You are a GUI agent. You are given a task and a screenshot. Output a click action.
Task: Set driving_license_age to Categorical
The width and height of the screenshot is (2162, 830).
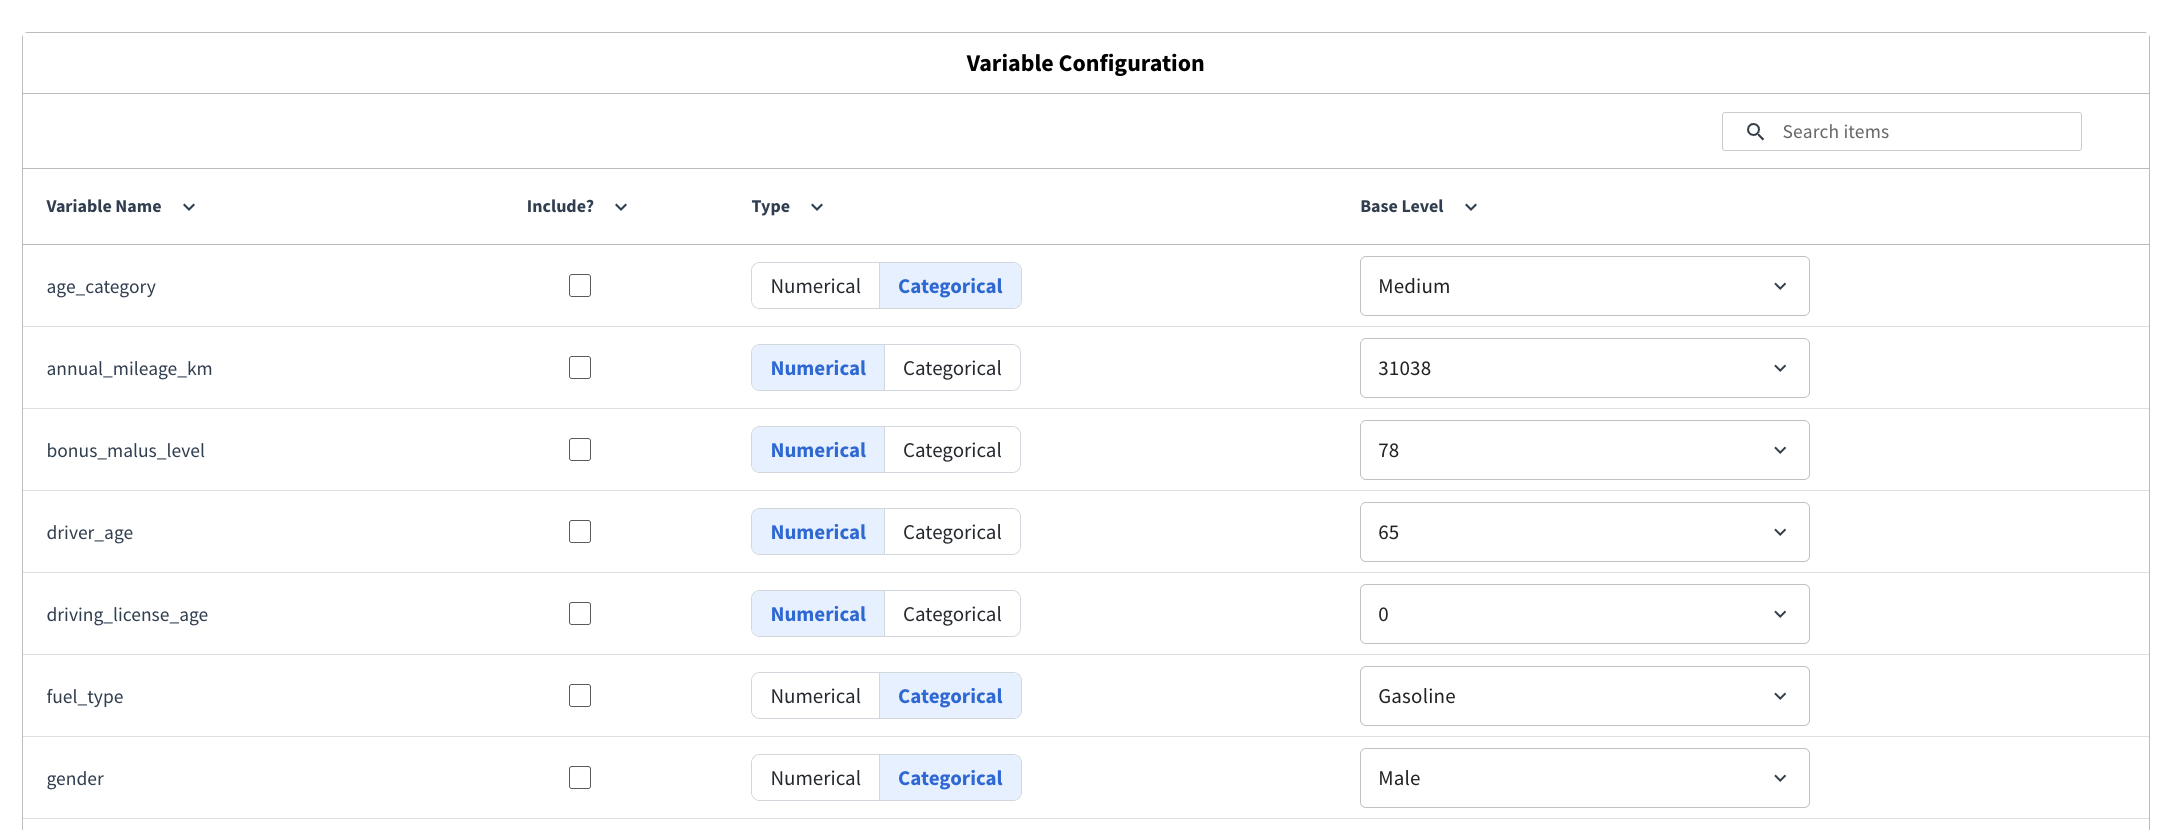951,613
